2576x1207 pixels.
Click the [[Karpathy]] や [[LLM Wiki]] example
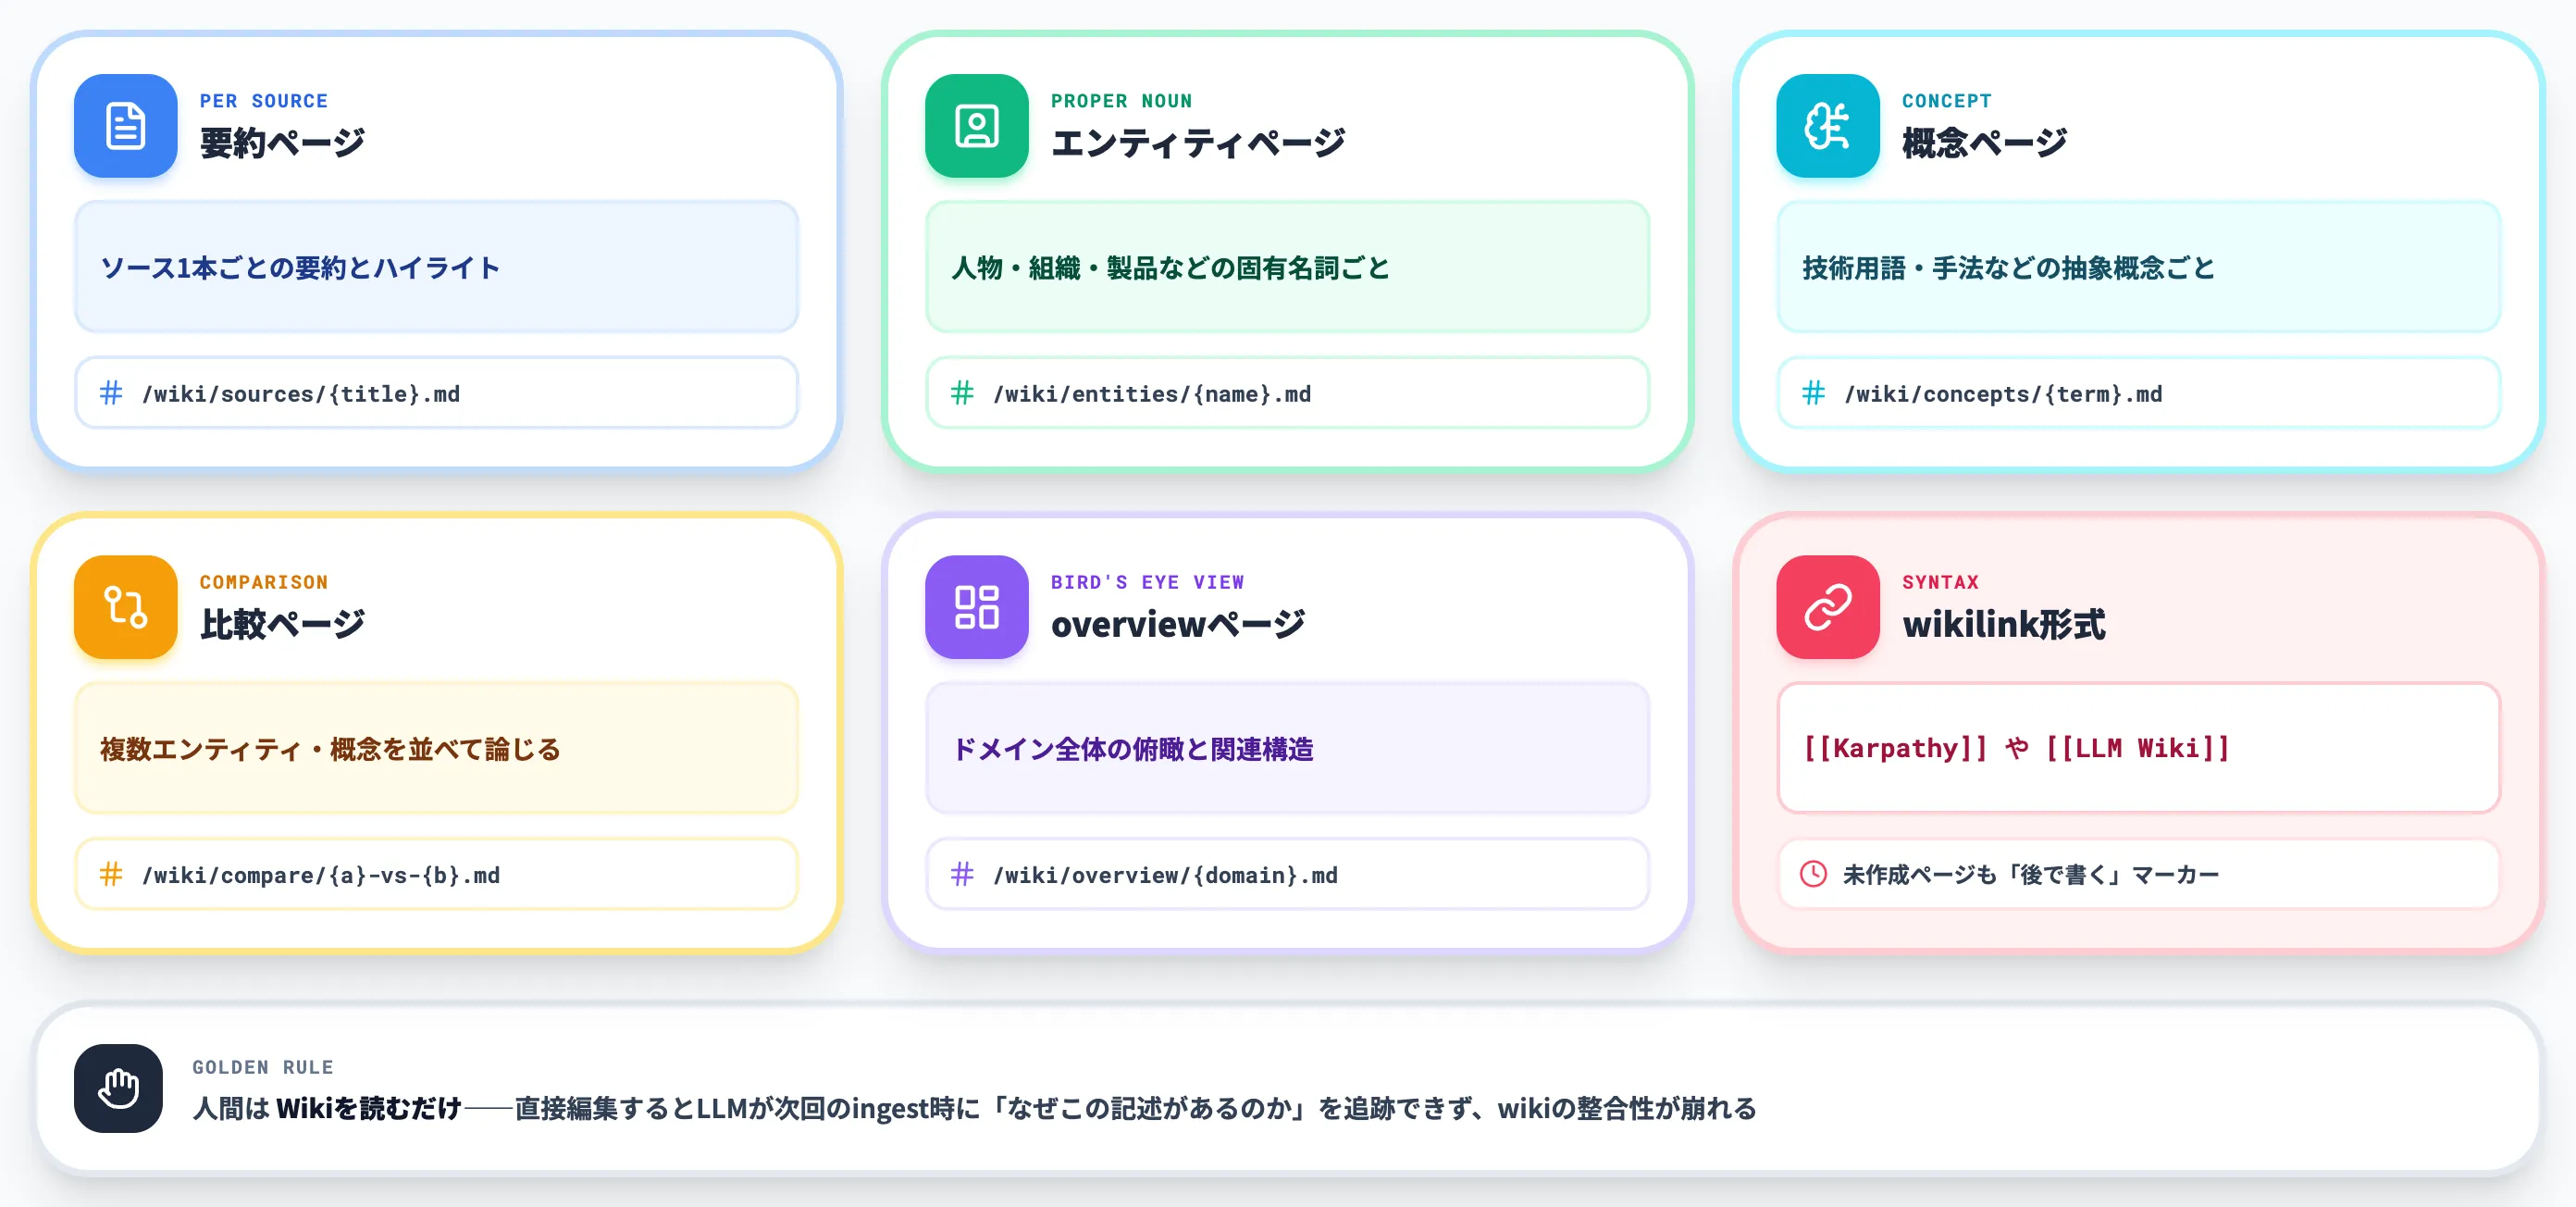[2016, 748]
